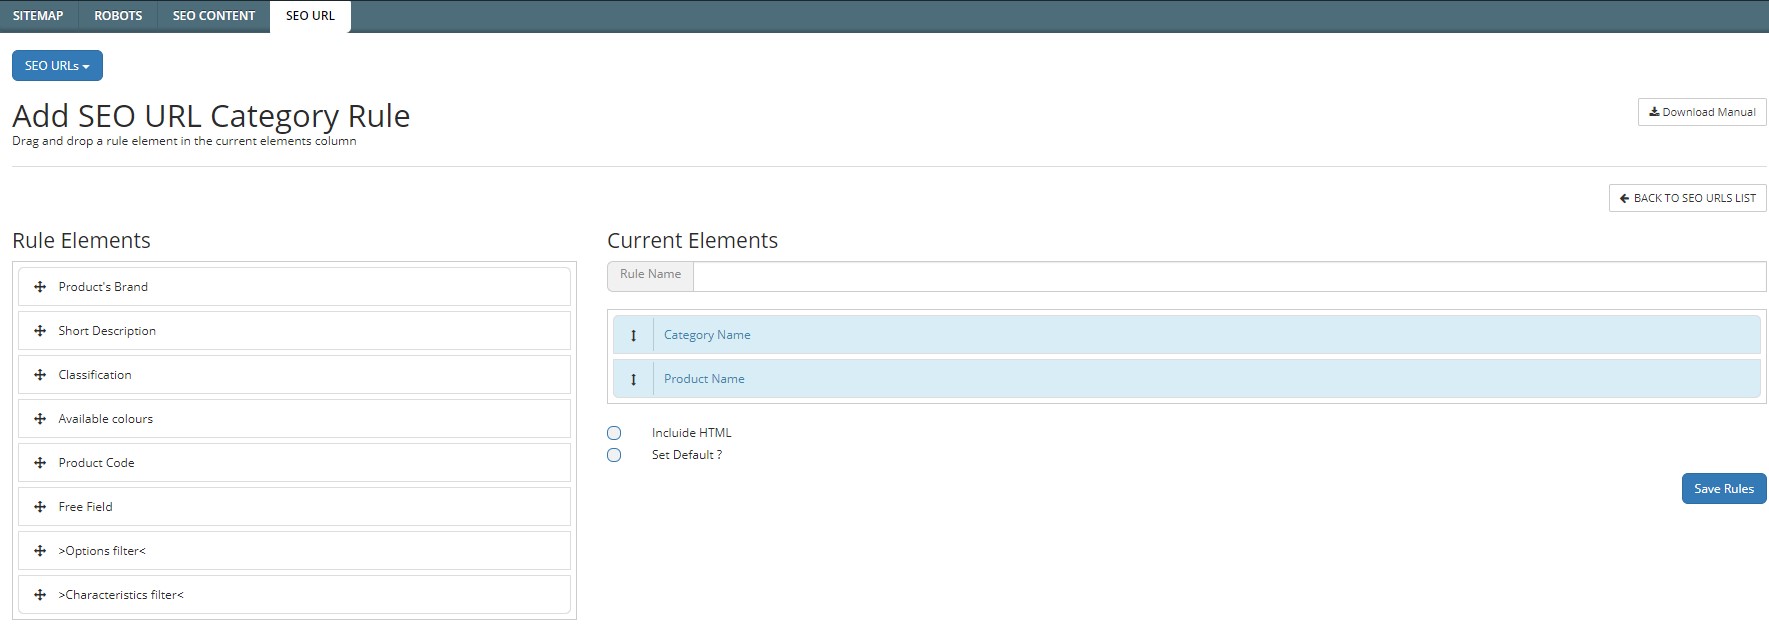Click the move icon beside Product Code

(x=40, y=463)
